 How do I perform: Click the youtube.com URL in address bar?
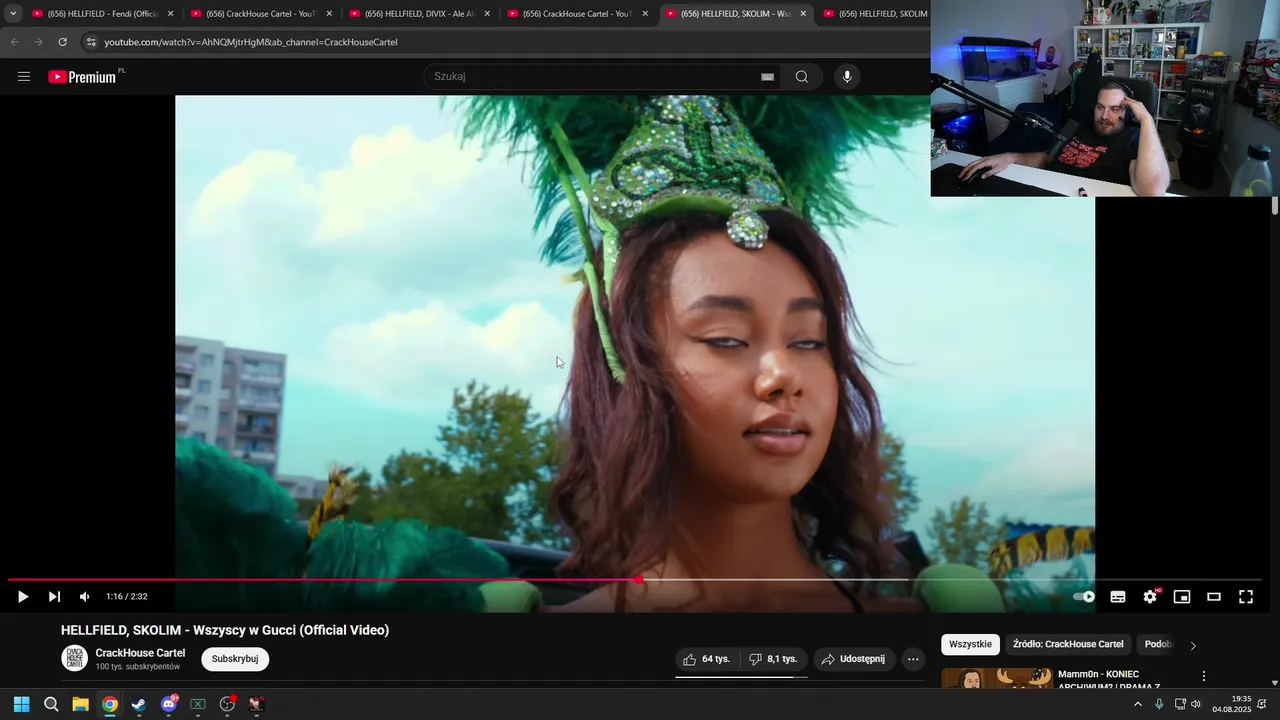pos(251,42)
